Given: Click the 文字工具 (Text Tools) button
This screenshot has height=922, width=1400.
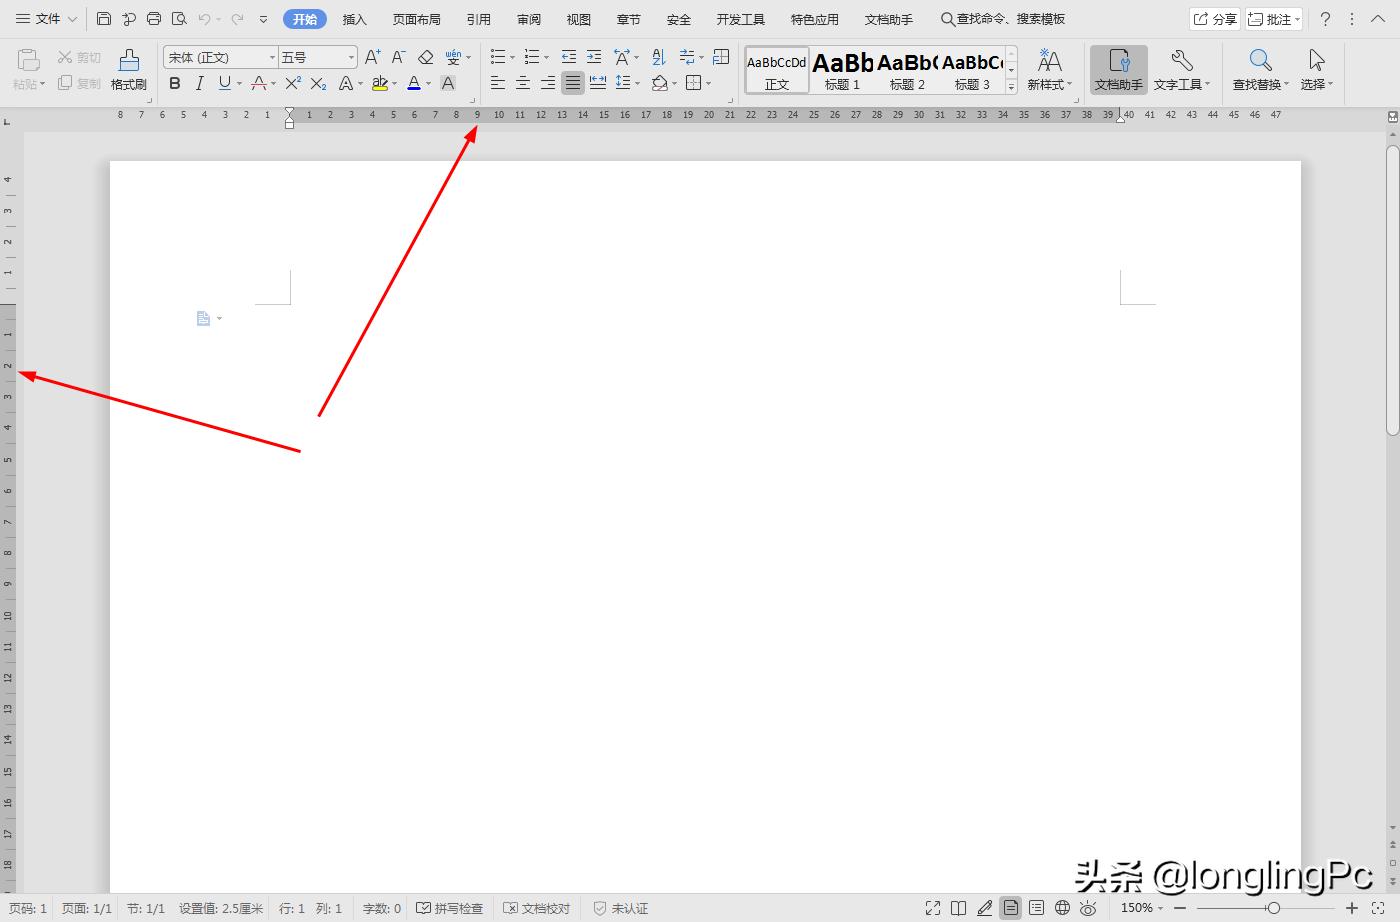Looking at the screenshot, I should (1181, 70).
